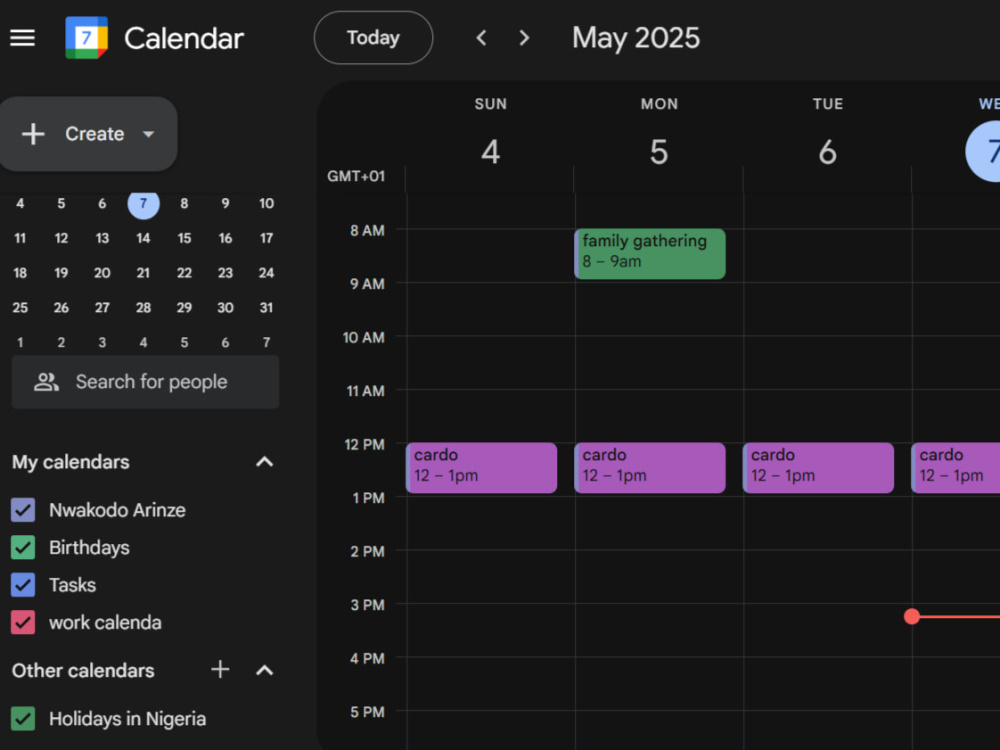Image resolution: width=1000 pixels, height=750 pixels.
Task: Open the family gathering event
Action: pyautogui.click(x=650, y=254)
